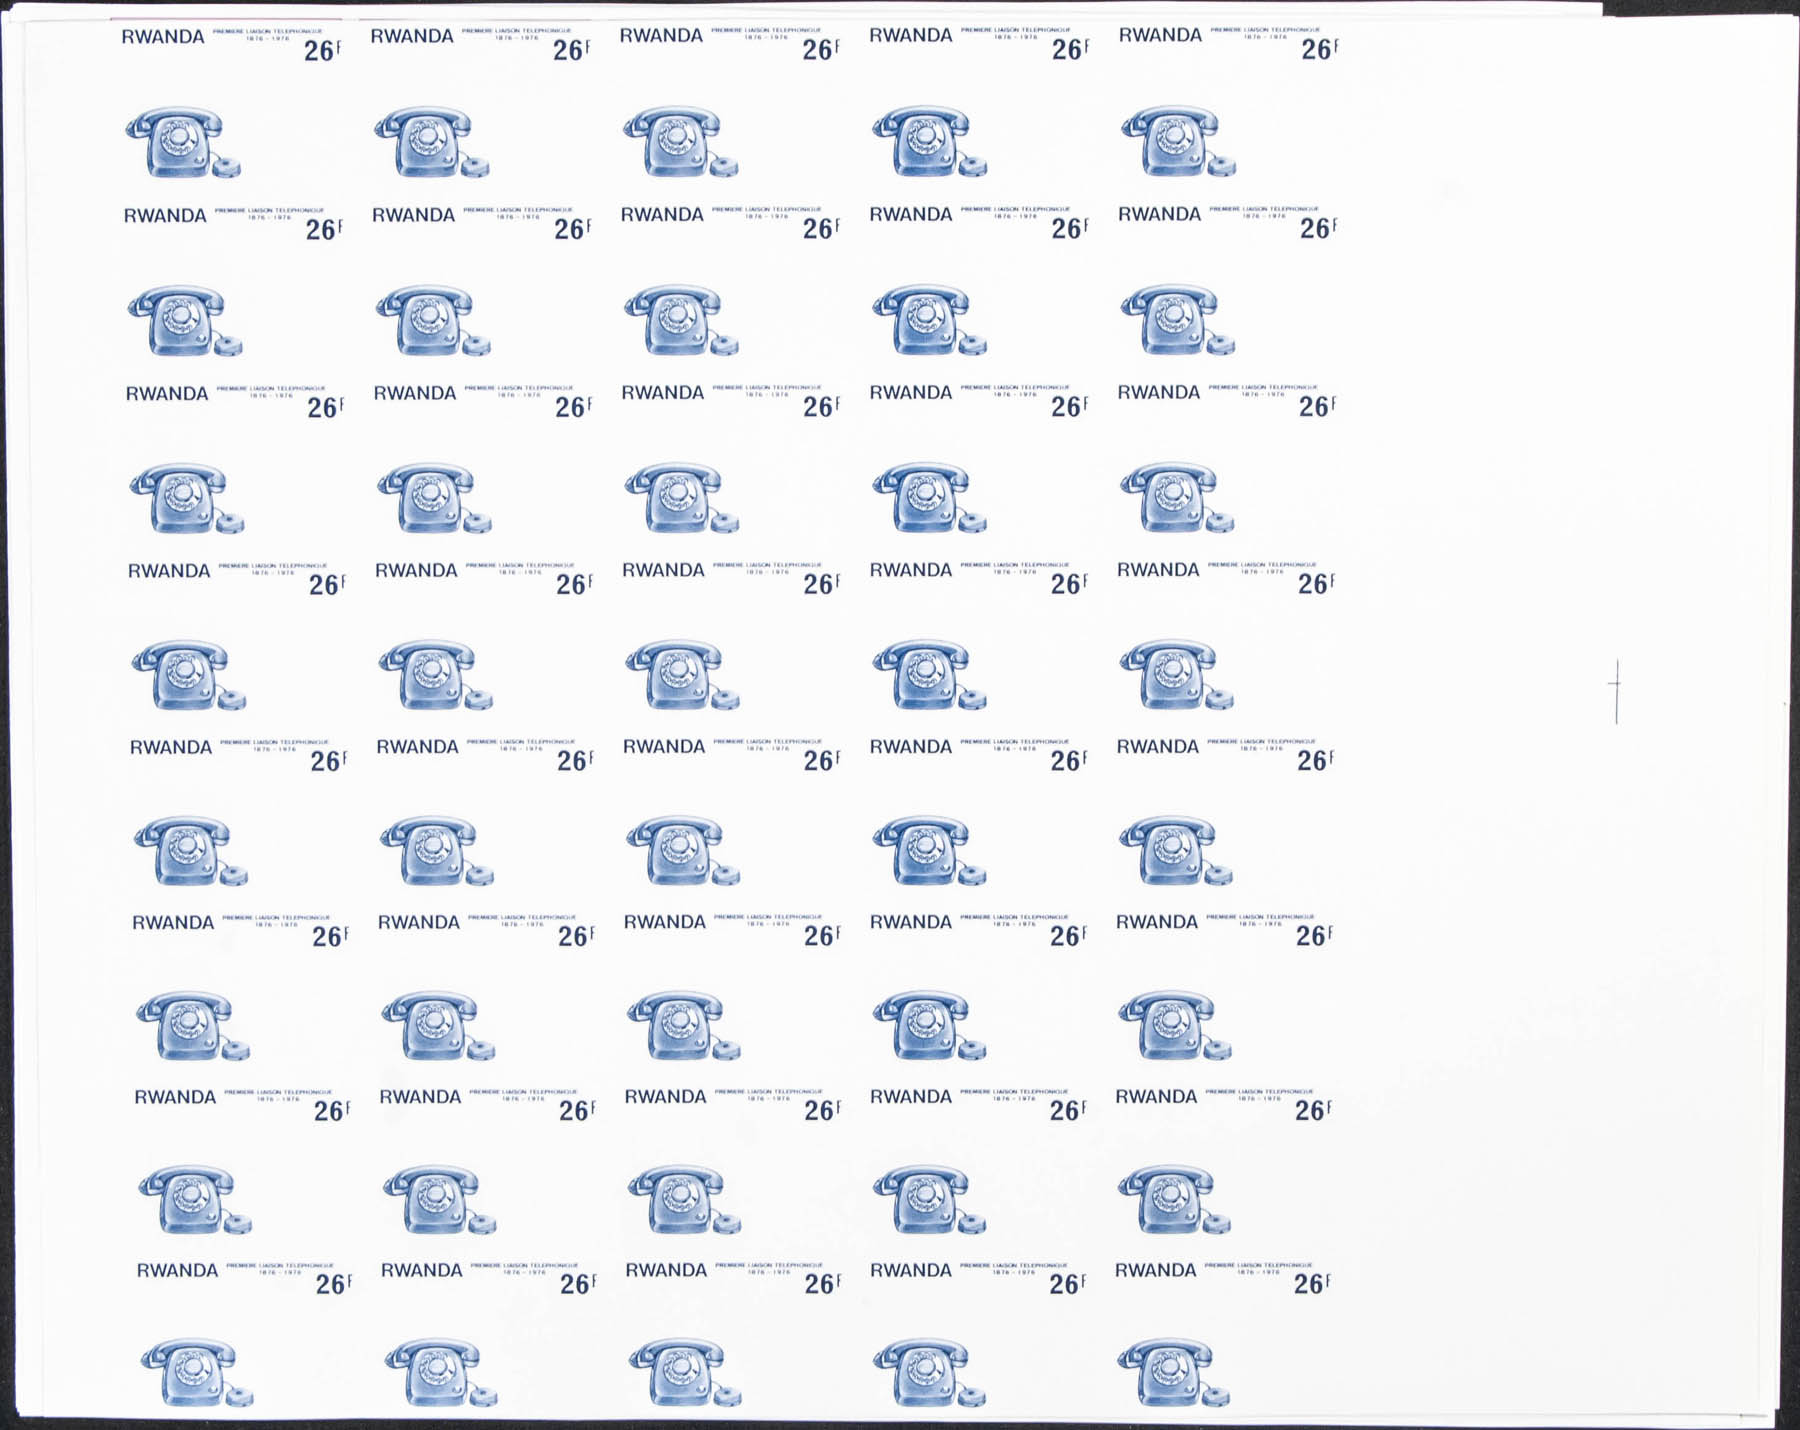Click the 26F denomination in row four, first column
The image size is (1800, 1430).
coord(326,585)
